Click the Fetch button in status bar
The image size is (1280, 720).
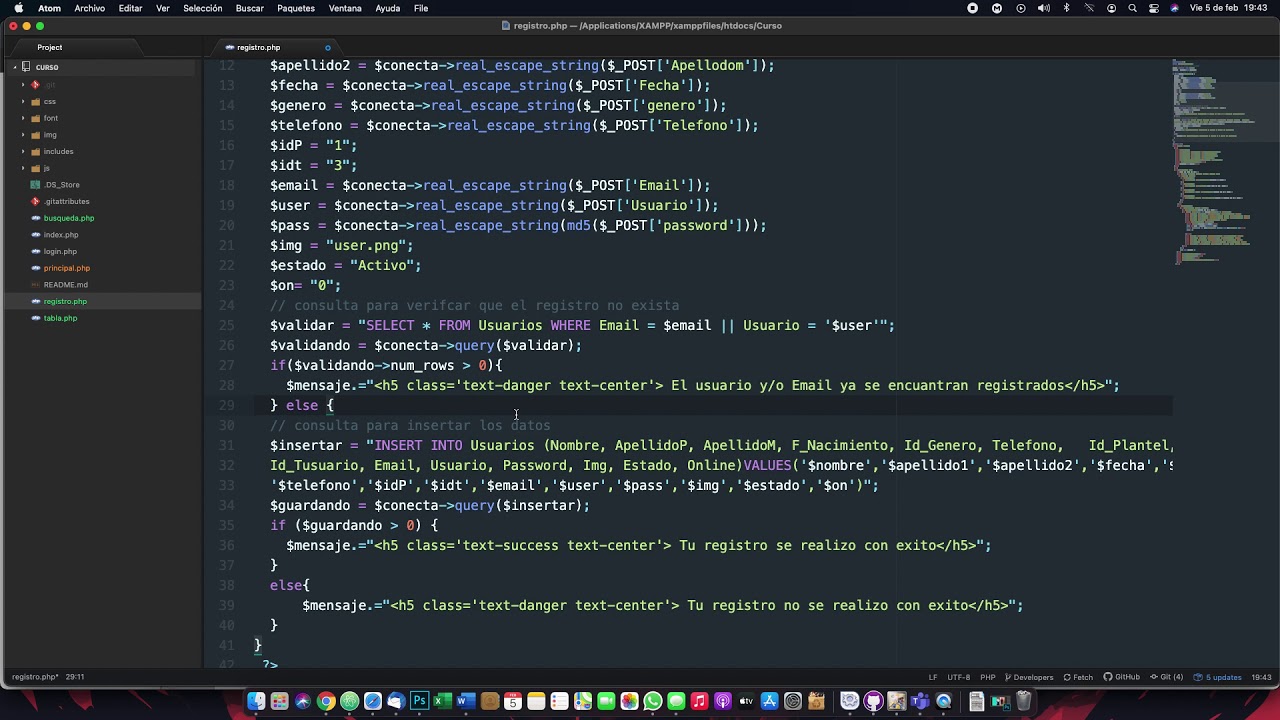pyautogui.click(x=1078, y=677)
